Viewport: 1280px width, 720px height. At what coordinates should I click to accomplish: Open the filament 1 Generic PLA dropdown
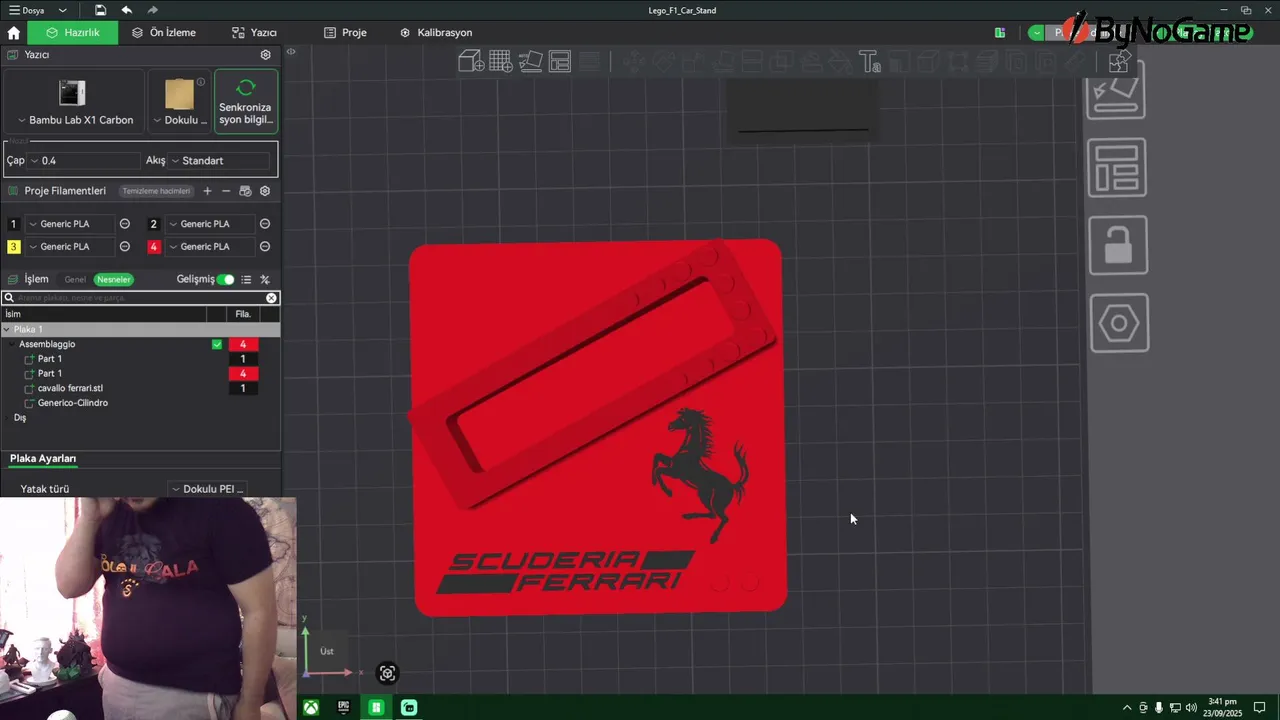[x=70, y=224]
